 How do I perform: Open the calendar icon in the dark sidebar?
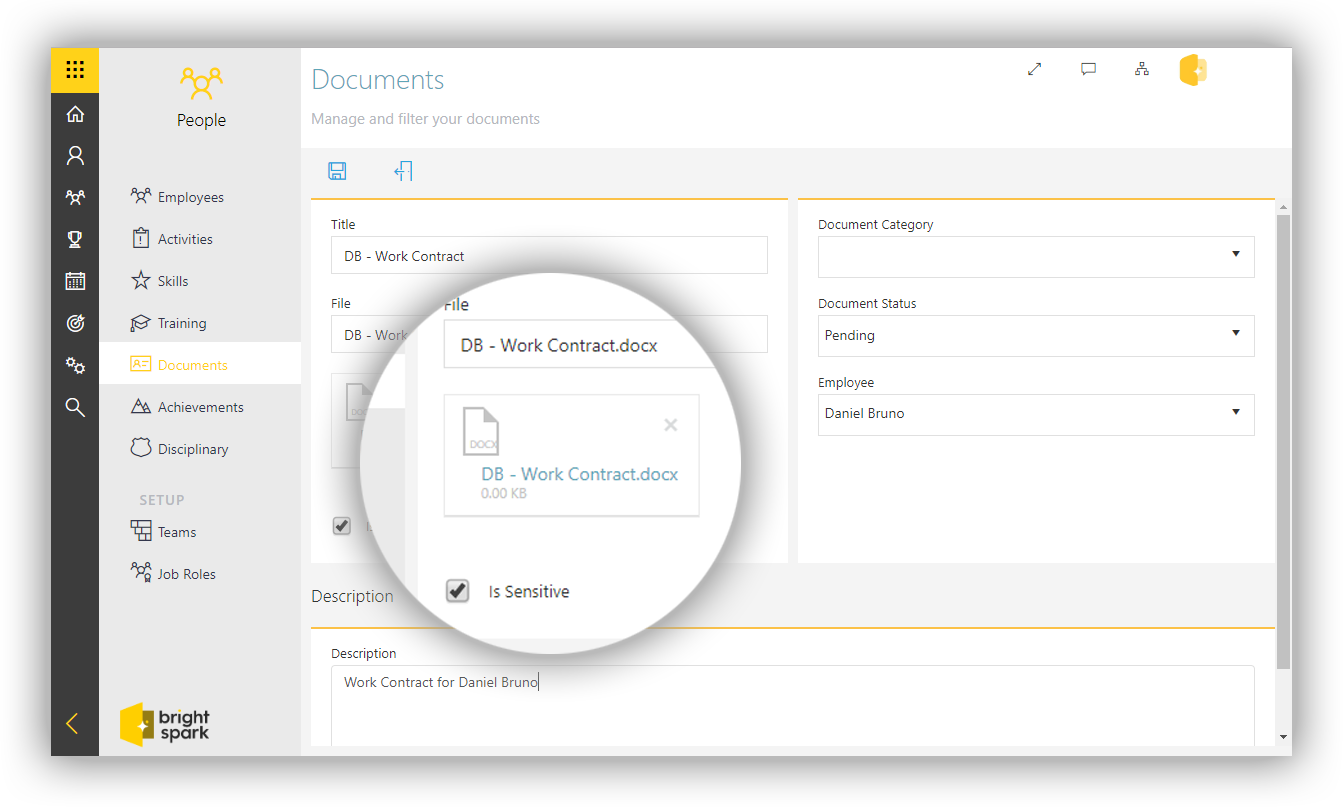(75, 281)
